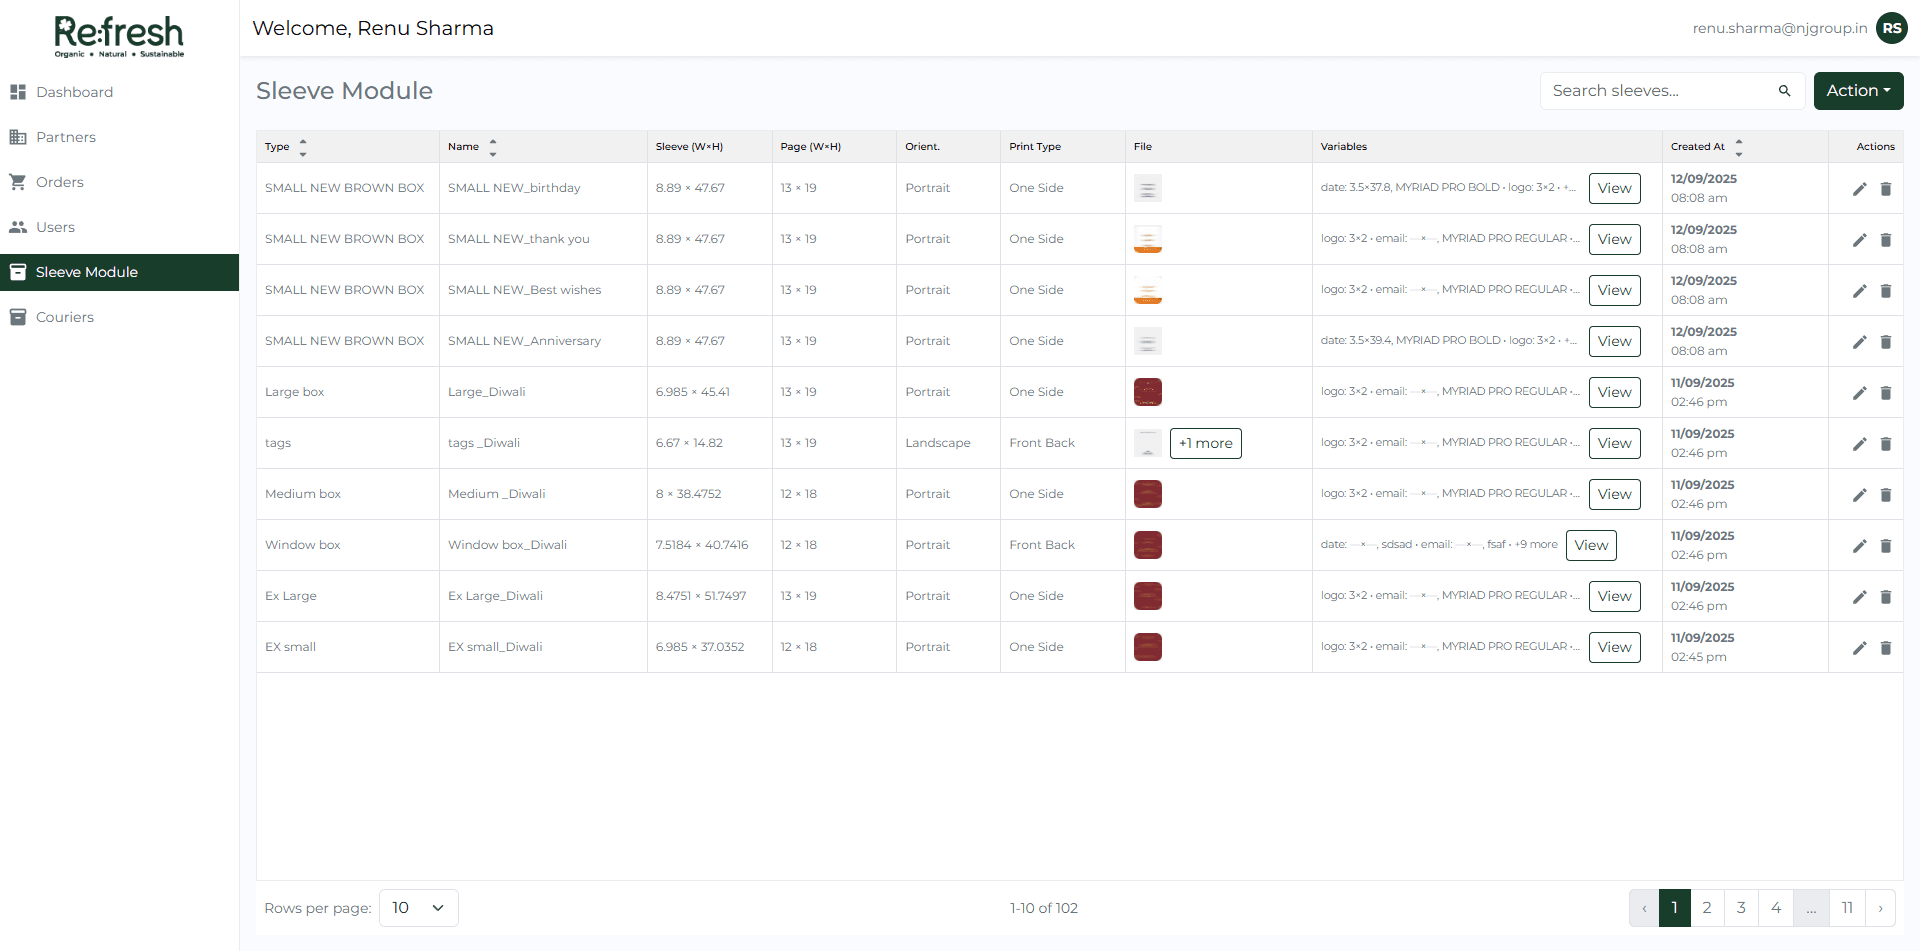Image resolution: width=1920 pixels, height=951 pixels.
Task: View variables for SMALL NEW_birthday
Action: pyautogui.click(x=1614, y=188)
